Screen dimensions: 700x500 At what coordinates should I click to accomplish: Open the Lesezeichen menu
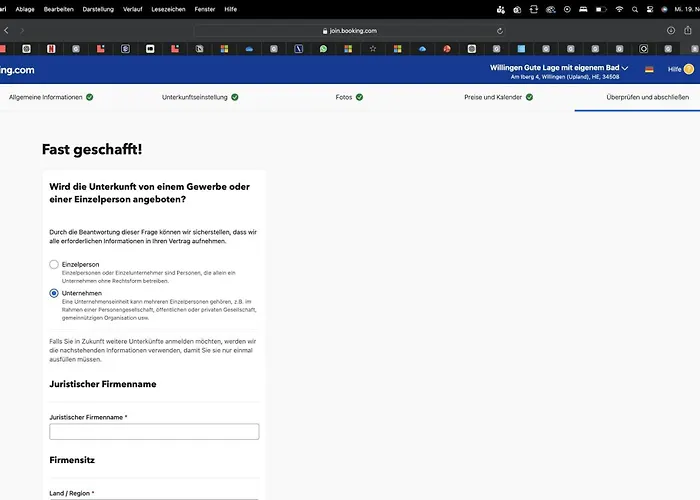[x=166, y=9]
